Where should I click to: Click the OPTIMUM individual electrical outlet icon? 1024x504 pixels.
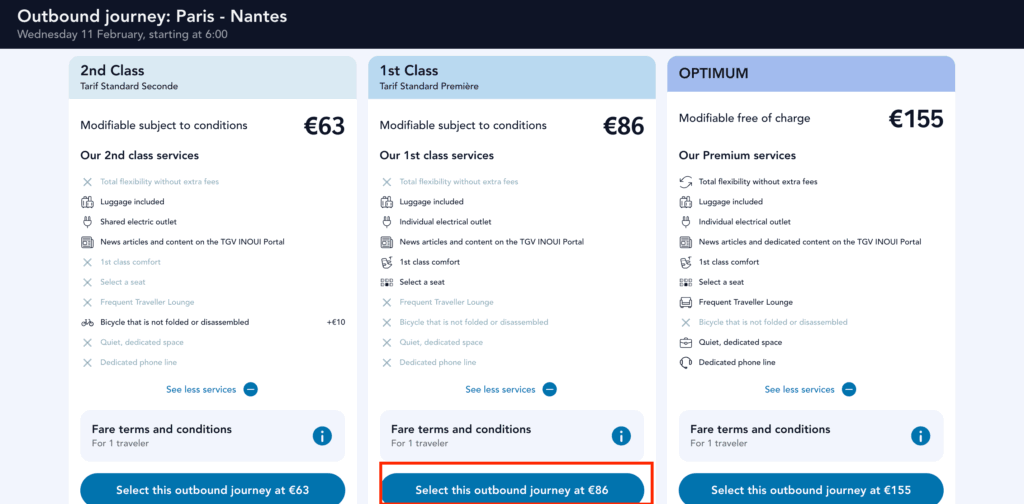pyautogui.click(x=686, y=222)
